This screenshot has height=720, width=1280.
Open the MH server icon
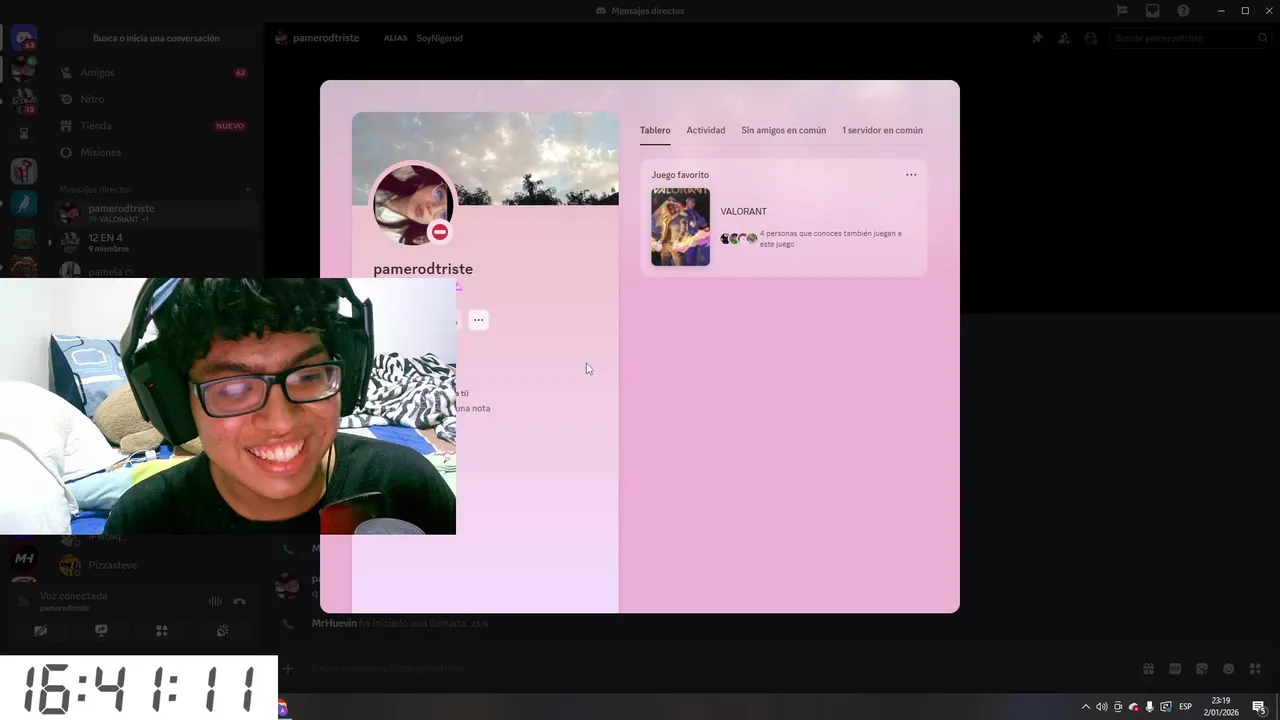pyautogui.click(x=24, y=558)
